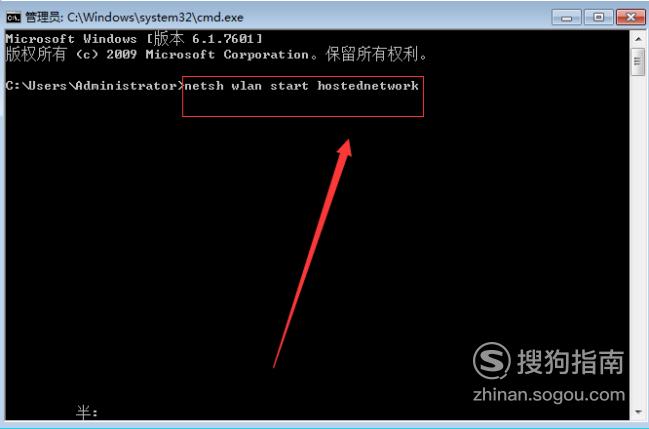649x429 pixels.
Task: Open the zhinan.sogou.com watermark link
Action: (x=549, y=395)
